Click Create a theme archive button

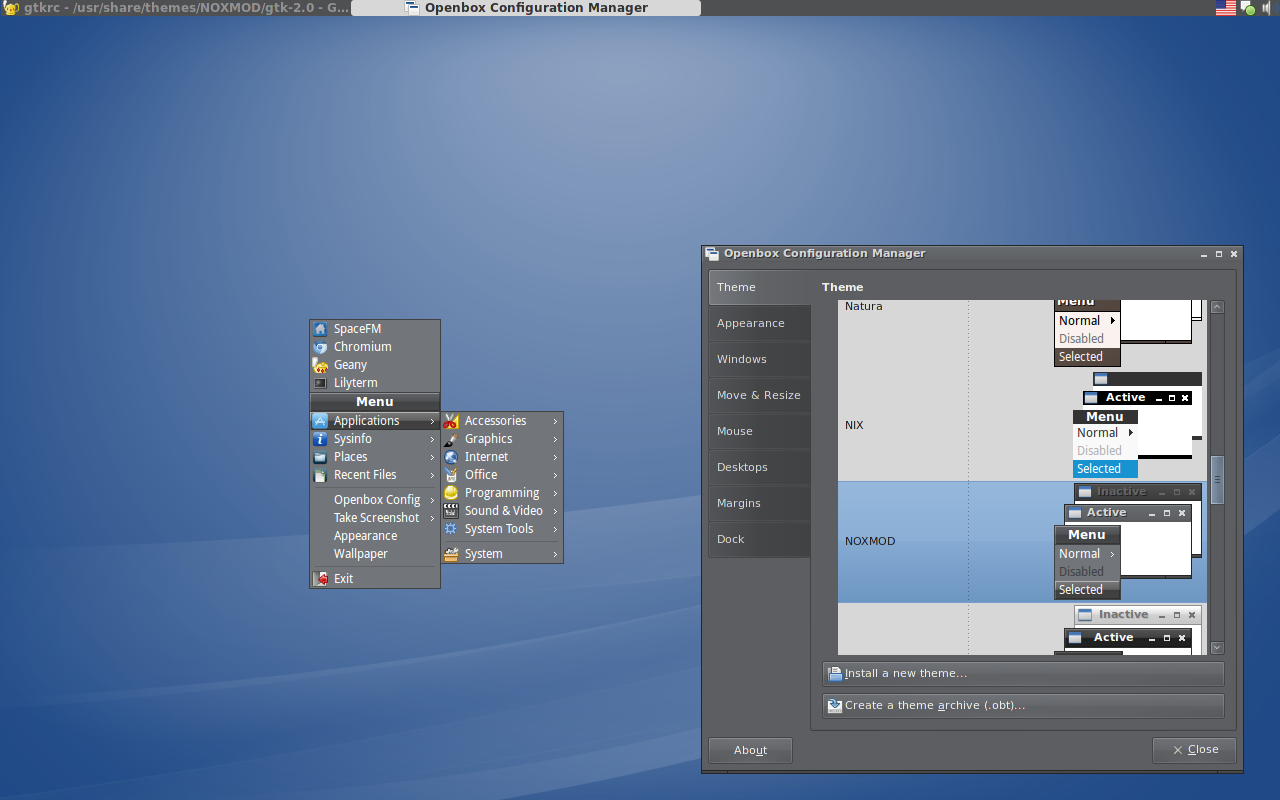pos(1023,706)
